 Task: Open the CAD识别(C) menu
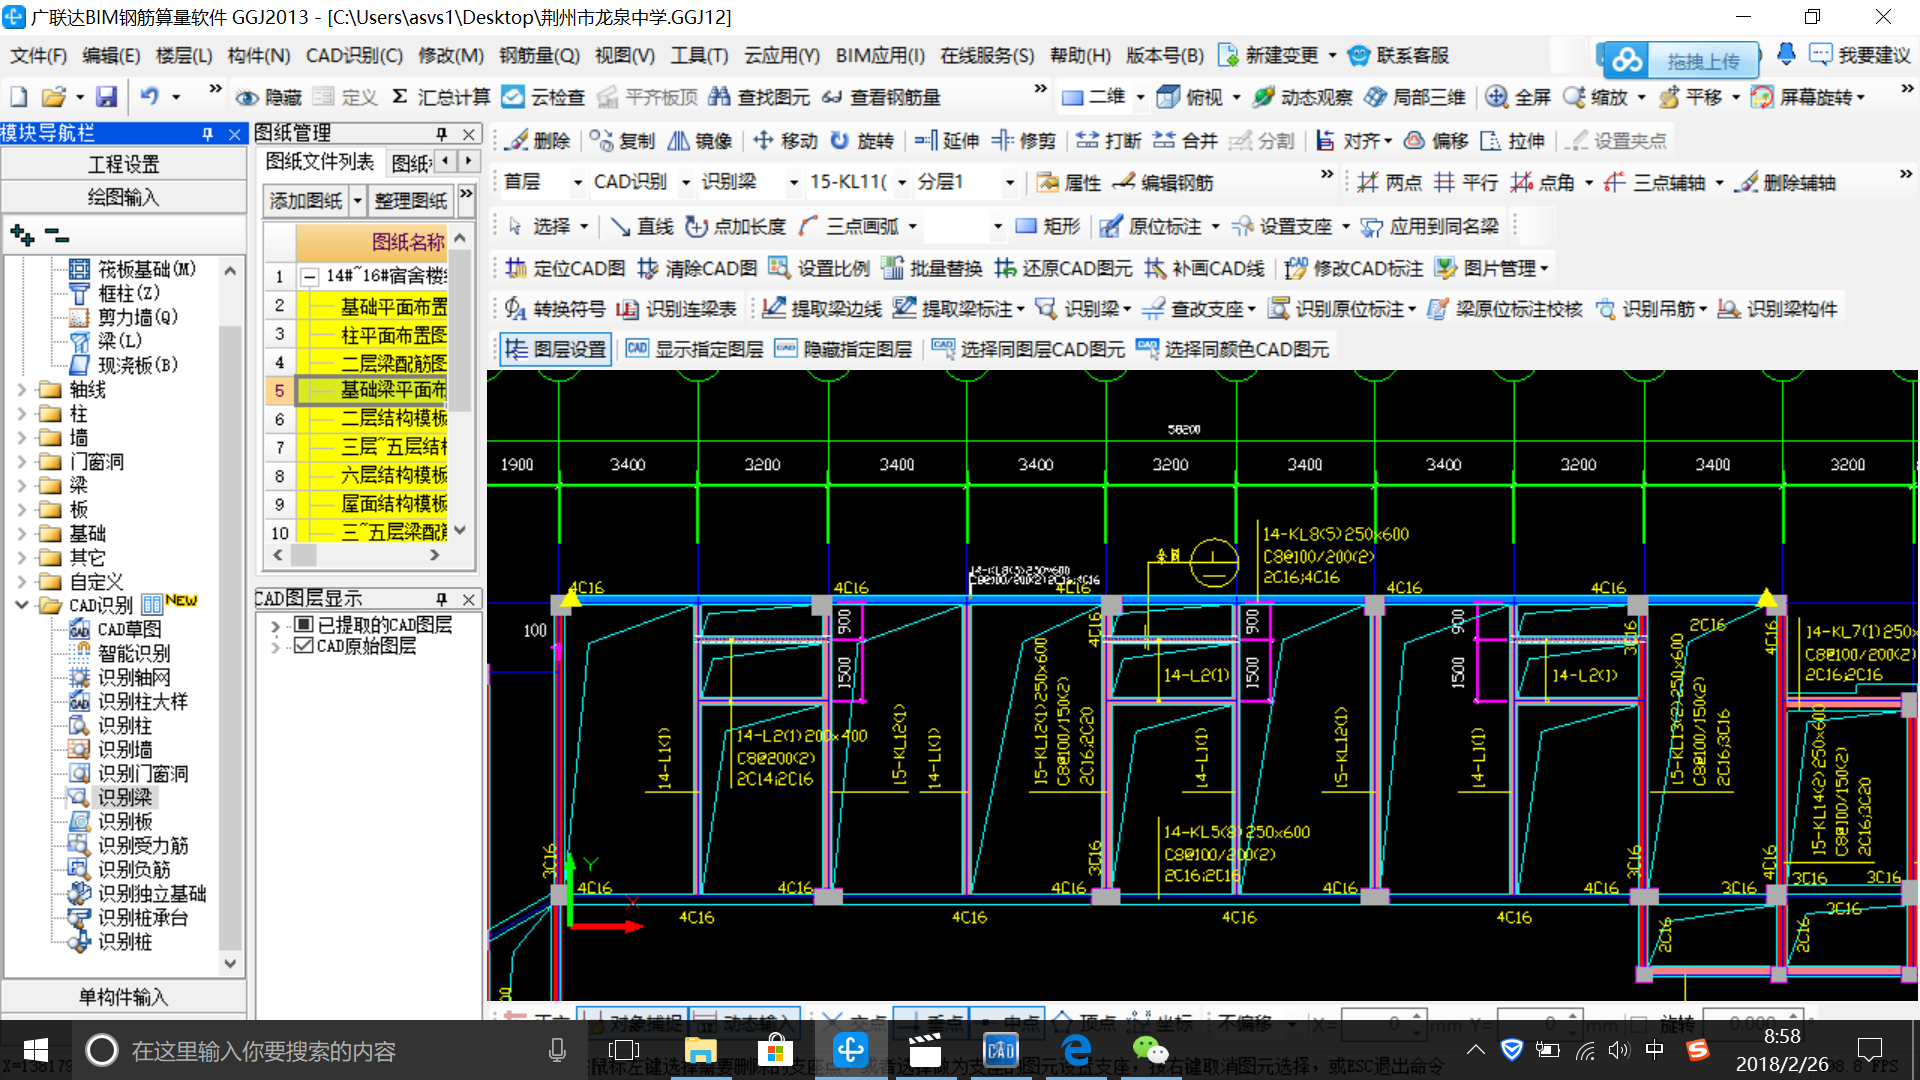tap(353, 55)
